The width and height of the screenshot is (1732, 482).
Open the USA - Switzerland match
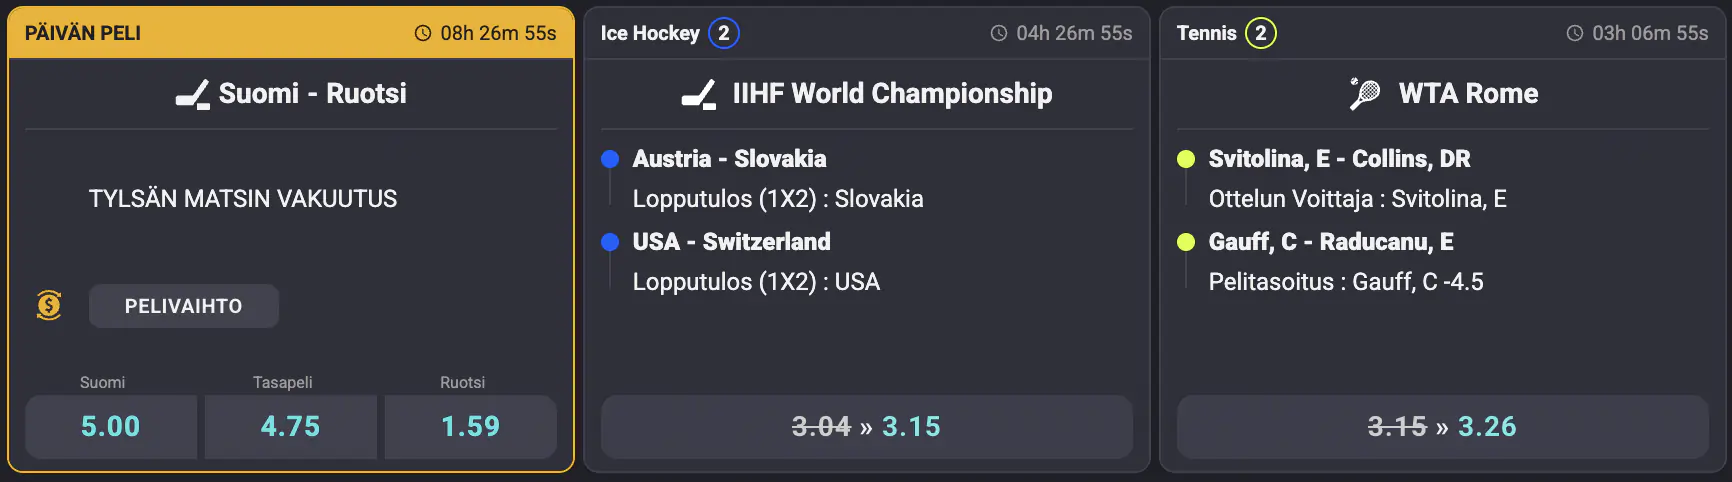pos(731,242)
